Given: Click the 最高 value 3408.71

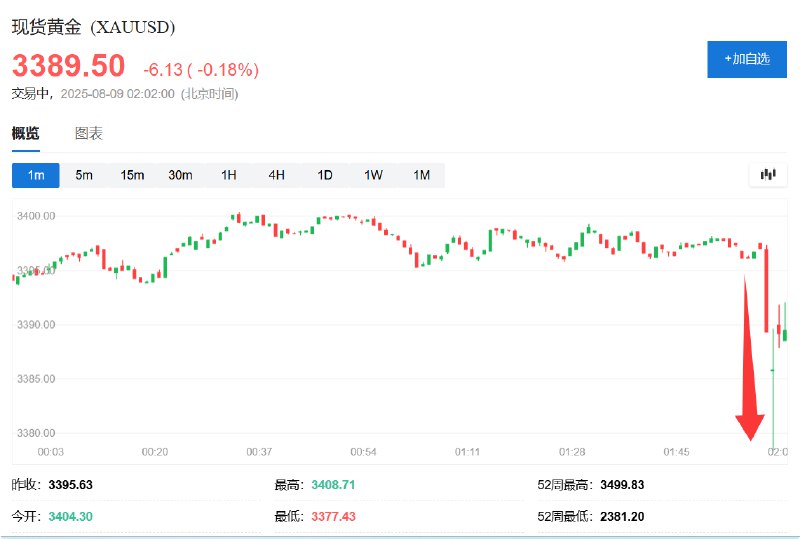Looking at the screenshot, I should (333, 485).
